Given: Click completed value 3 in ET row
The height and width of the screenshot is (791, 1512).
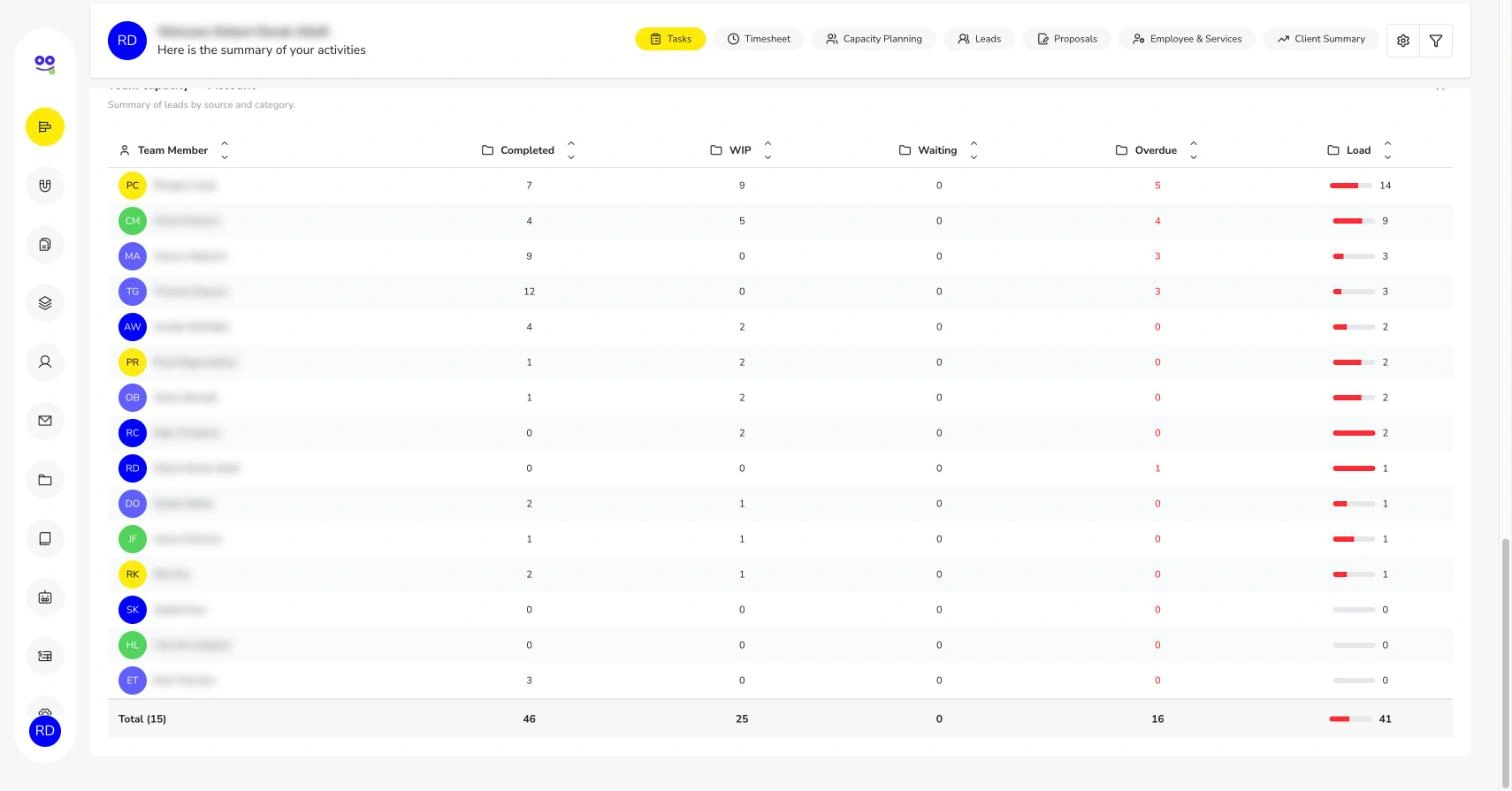Looking at the screenshot, I should [529, 681].
